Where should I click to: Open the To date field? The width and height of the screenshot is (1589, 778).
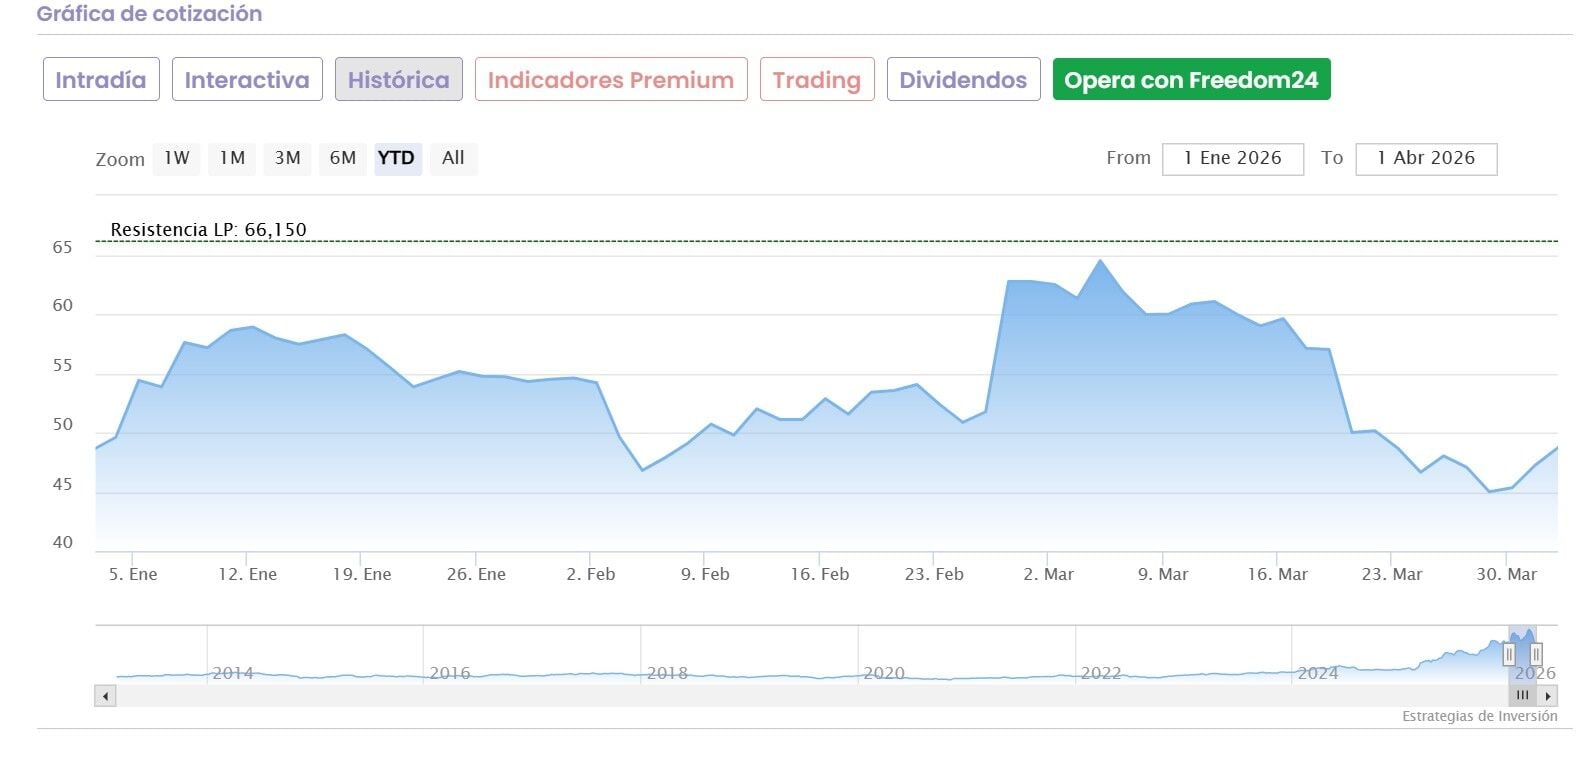[1425, 158]
